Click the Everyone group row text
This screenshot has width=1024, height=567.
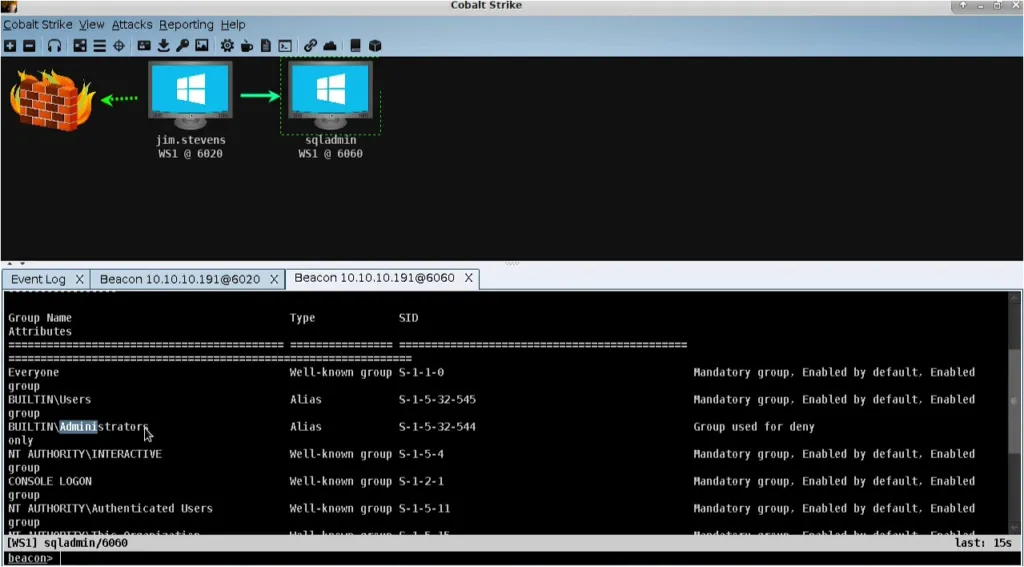point(33,372)
